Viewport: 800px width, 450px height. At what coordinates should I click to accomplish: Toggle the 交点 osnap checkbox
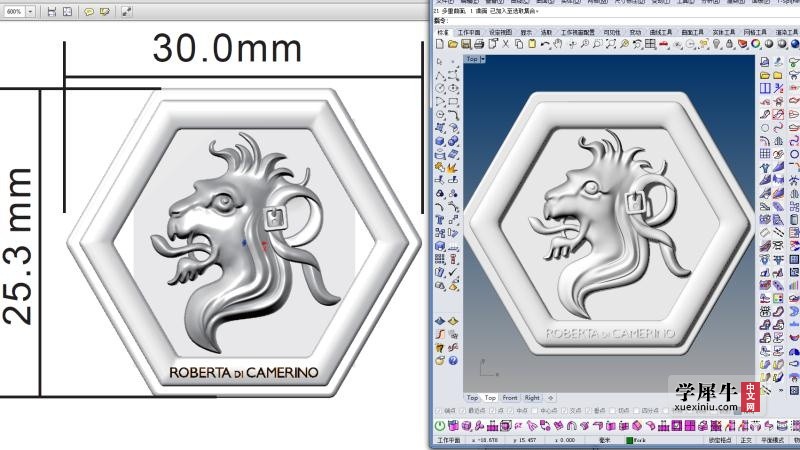[564, 411]
